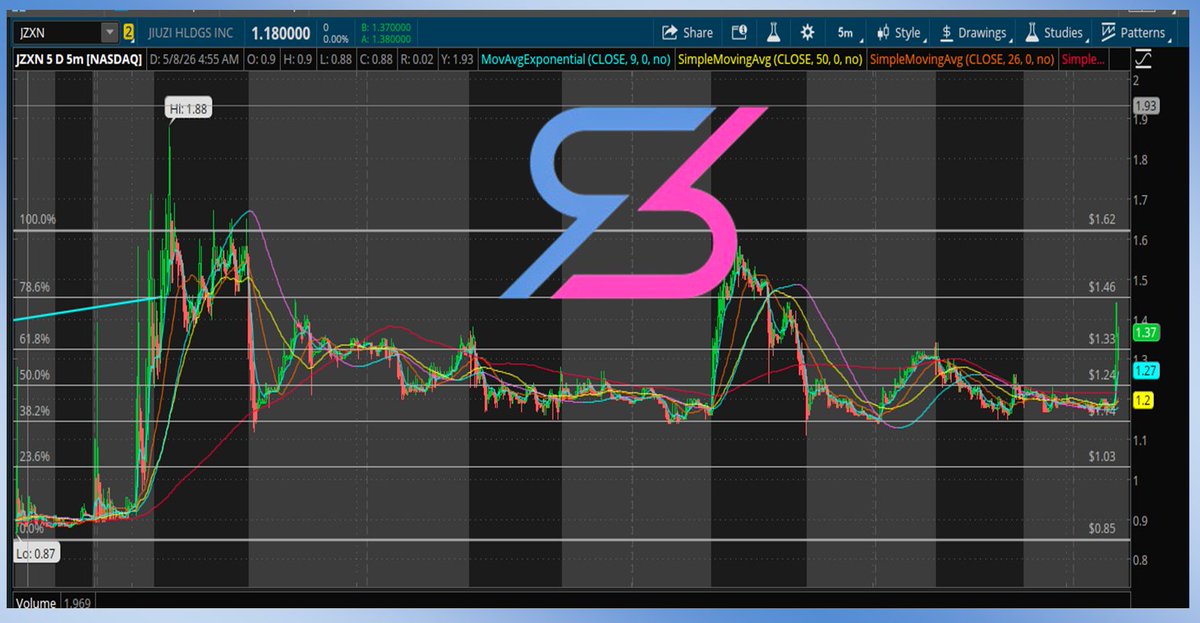Click the drawings tool icon beside Drawings
Image resolution: width=1200 pixels, height=623 pixels.
[948, 33]
